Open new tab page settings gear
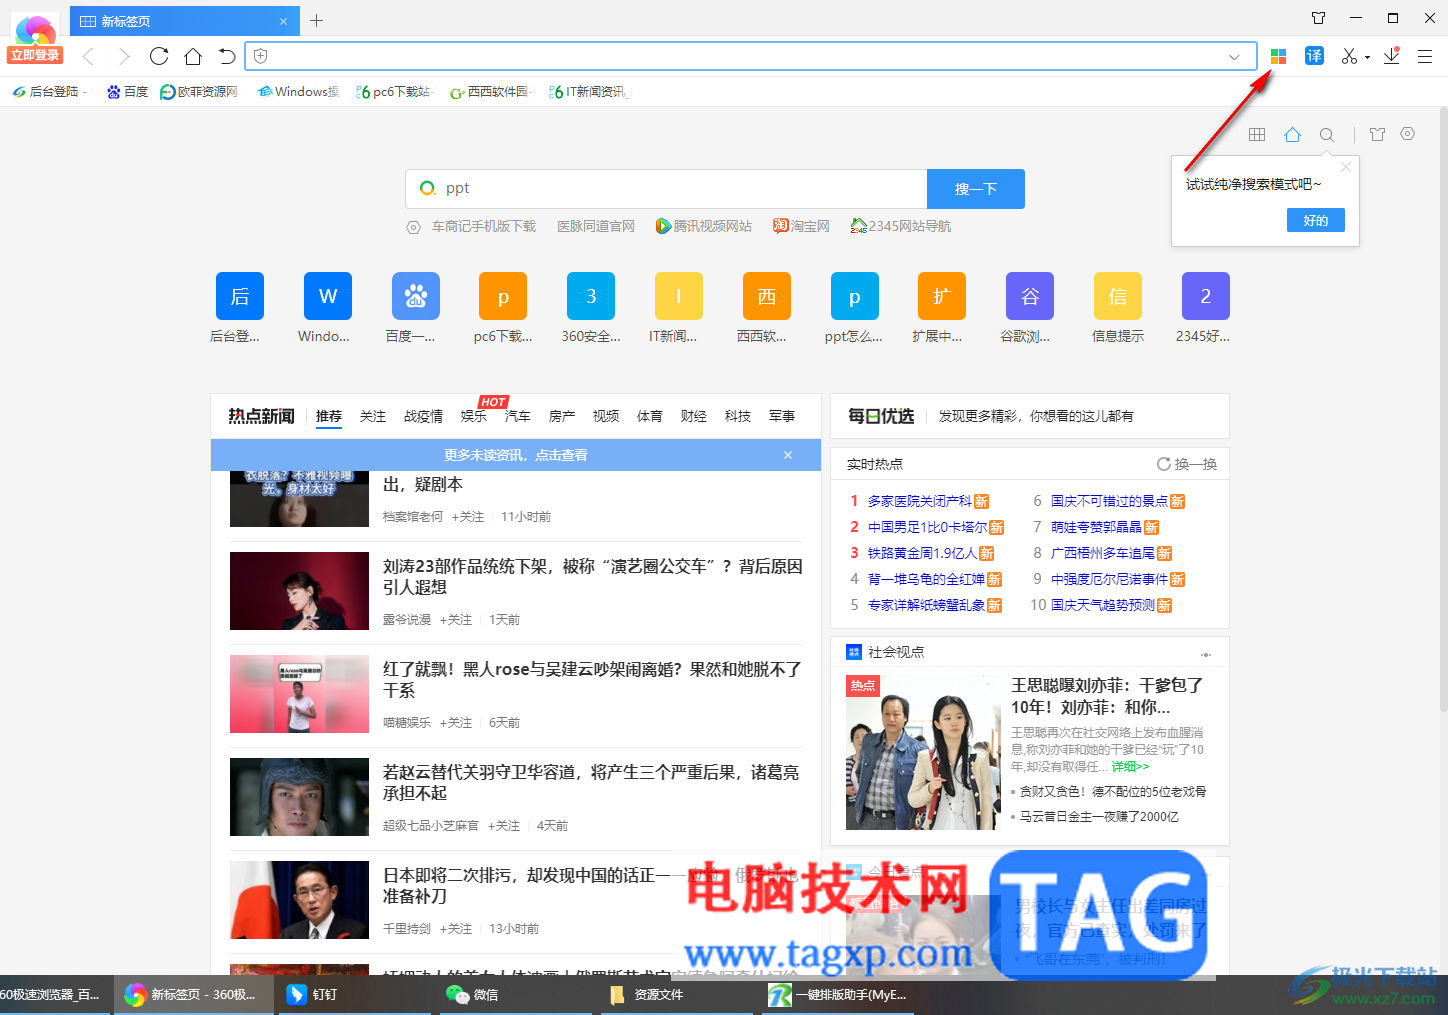1448x1015 pixels. pyautogui.click(x=1408, y=133)
